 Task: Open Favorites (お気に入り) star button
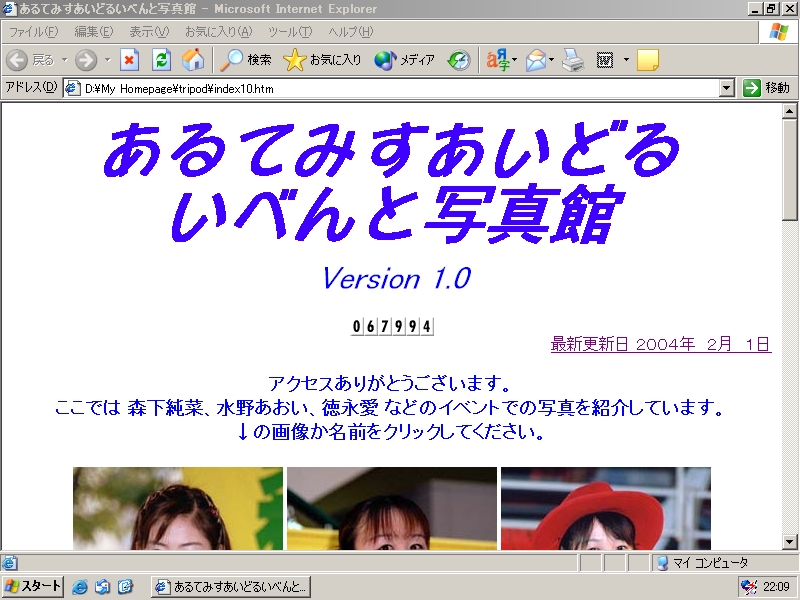[322, 60]
